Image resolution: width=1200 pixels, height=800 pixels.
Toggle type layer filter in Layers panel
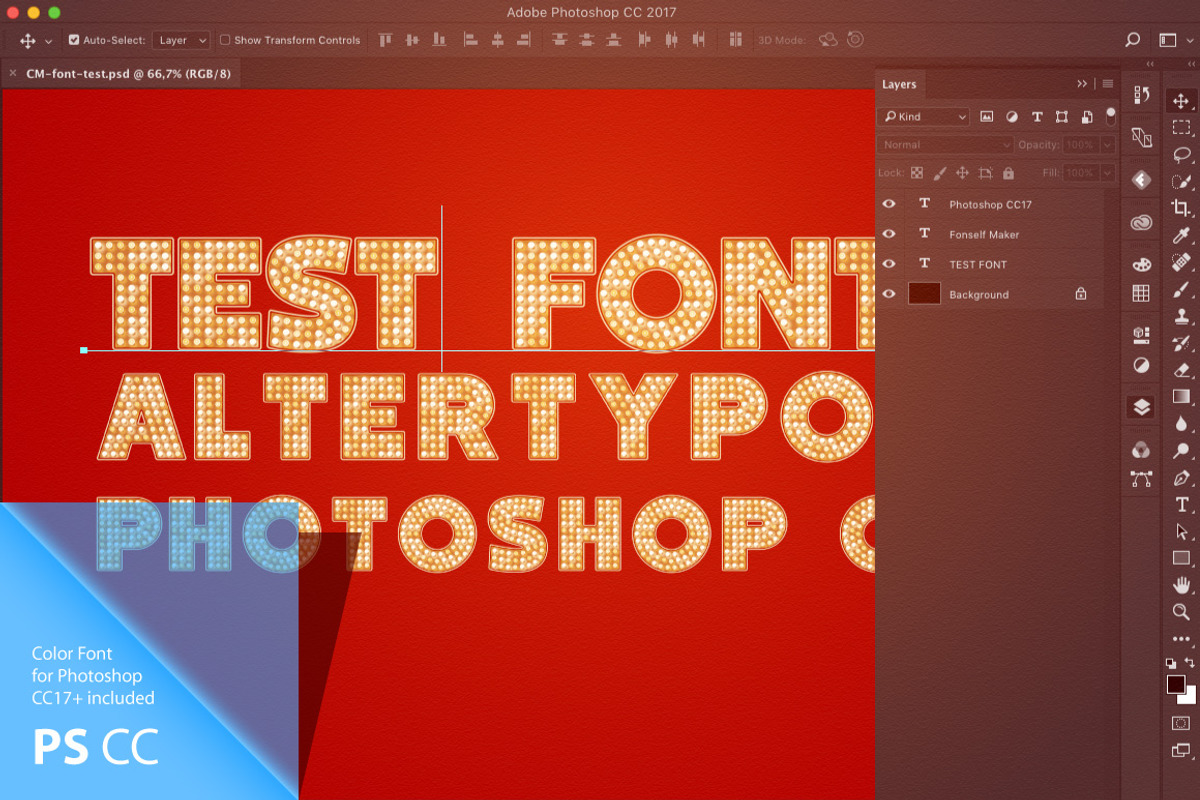[x=1037, y=117]
